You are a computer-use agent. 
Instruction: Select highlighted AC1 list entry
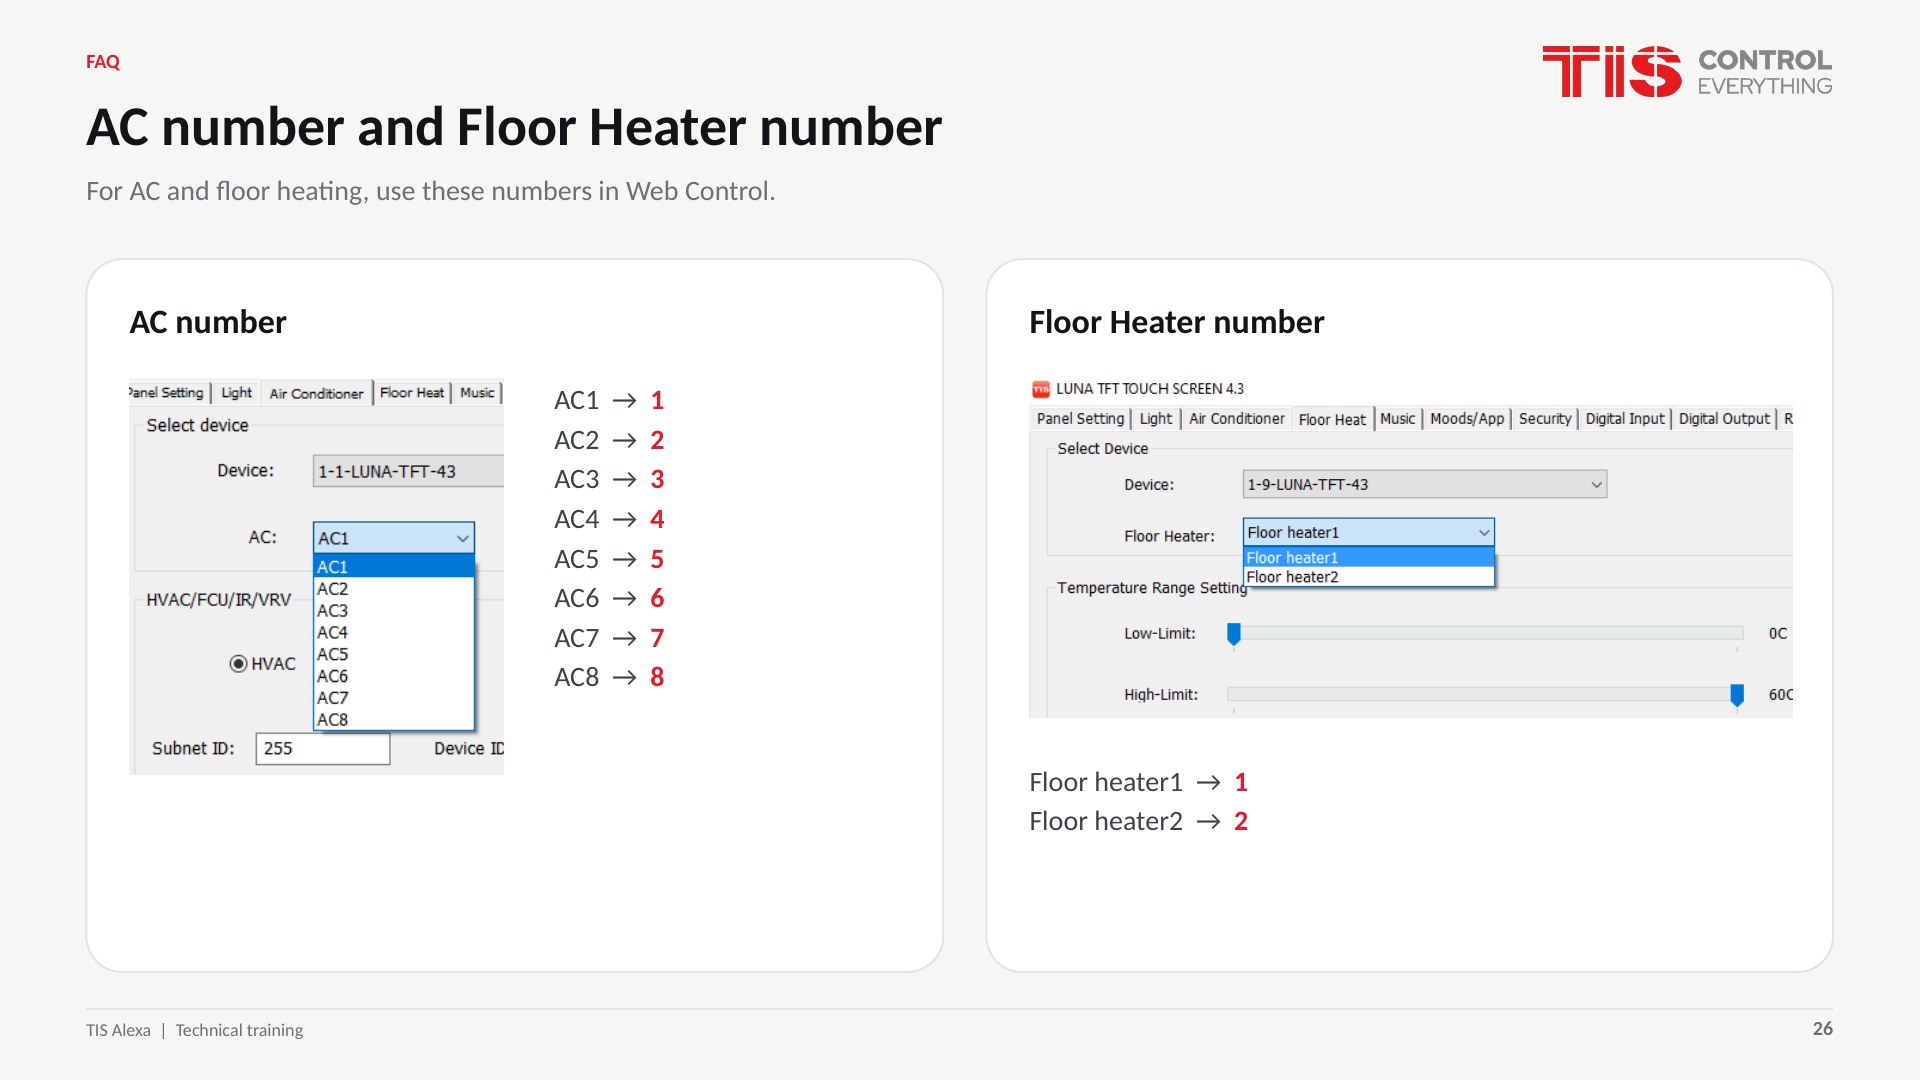pos(393,567)
